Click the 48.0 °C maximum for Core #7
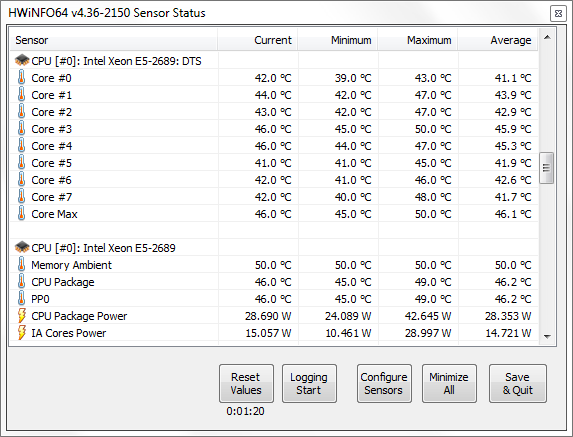Viewport: 573px width, 437px height. point(433,197)
